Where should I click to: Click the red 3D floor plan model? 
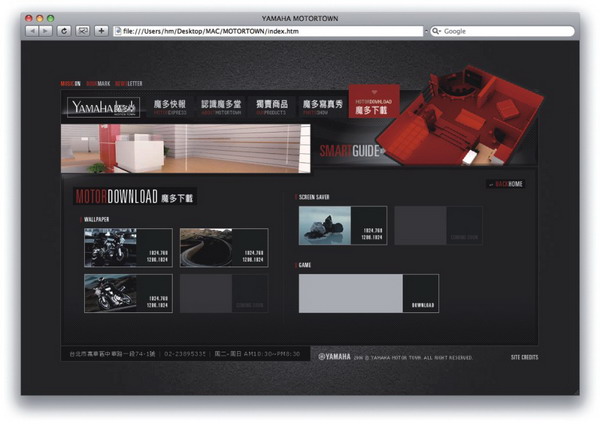459,117
